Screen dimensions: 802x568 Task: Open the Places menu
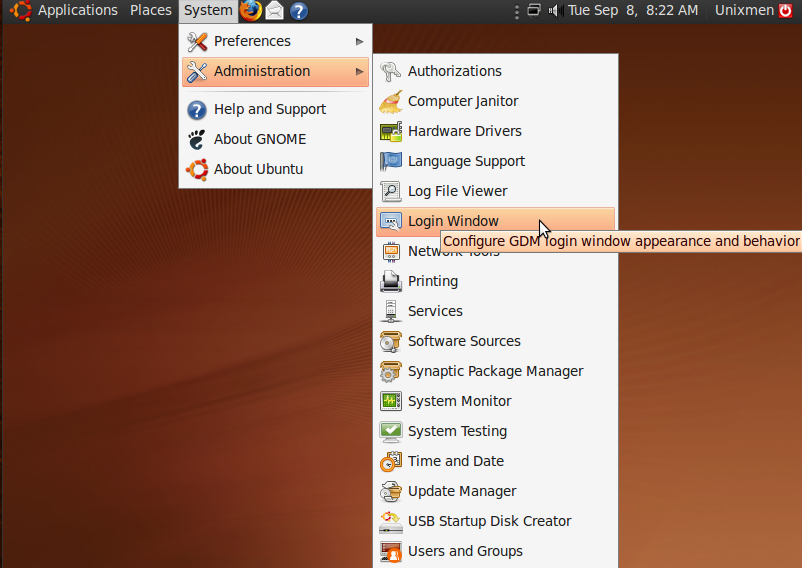click(x=150, y=10)
